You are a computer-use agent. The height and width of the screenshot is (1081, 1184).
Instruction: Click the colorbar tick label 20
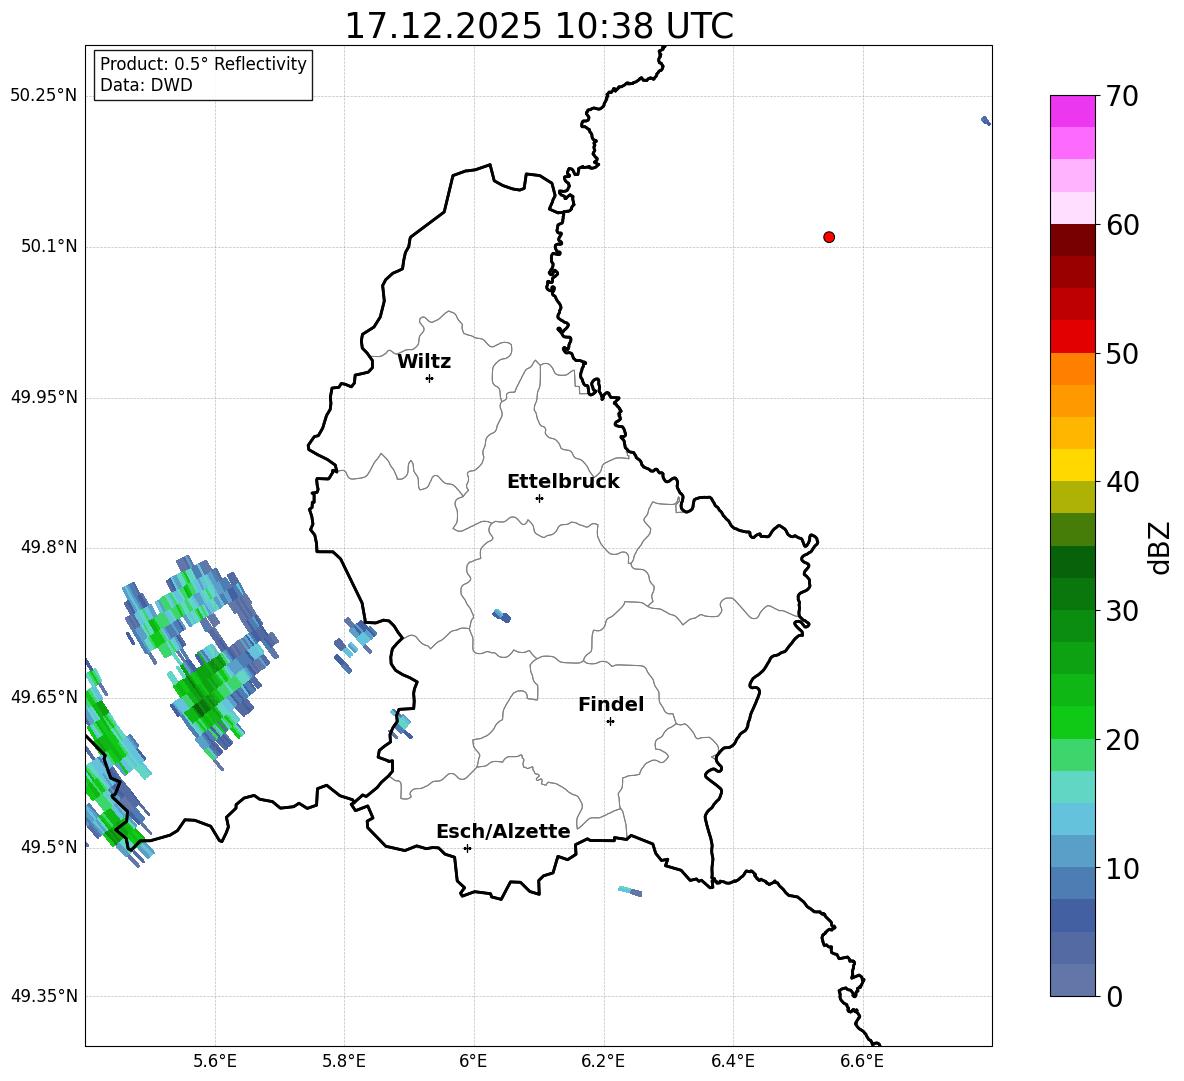[1122, 740]
